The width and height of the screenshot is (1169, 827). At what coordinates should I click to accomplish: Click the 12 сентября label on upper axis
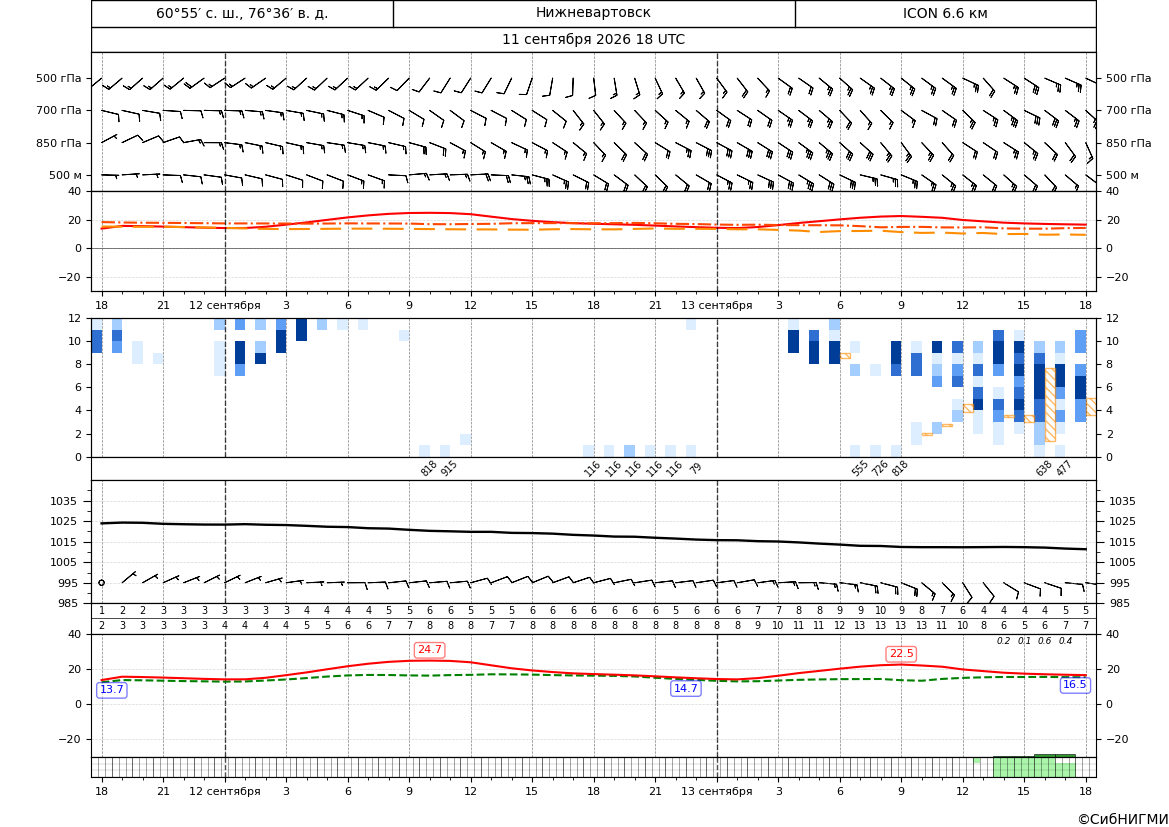point(224,305)
